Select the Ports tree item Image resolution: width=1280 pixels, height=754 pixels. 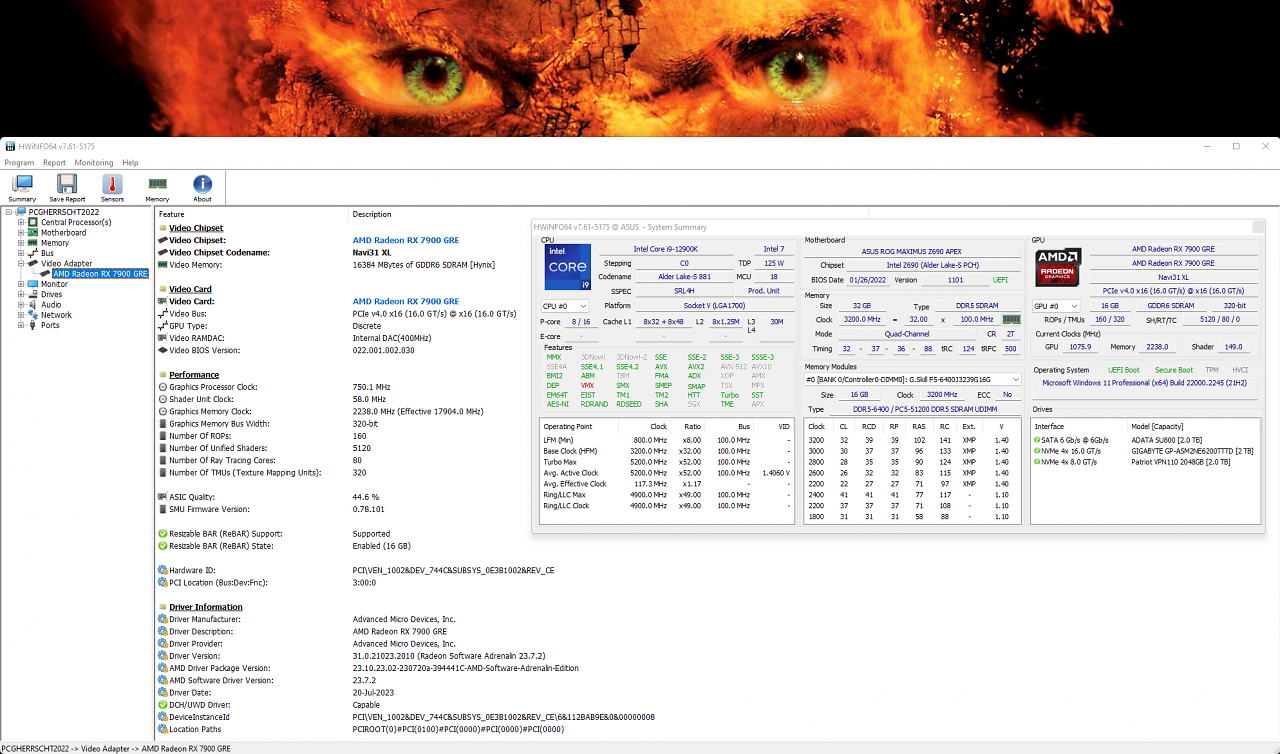click(50, 325)
